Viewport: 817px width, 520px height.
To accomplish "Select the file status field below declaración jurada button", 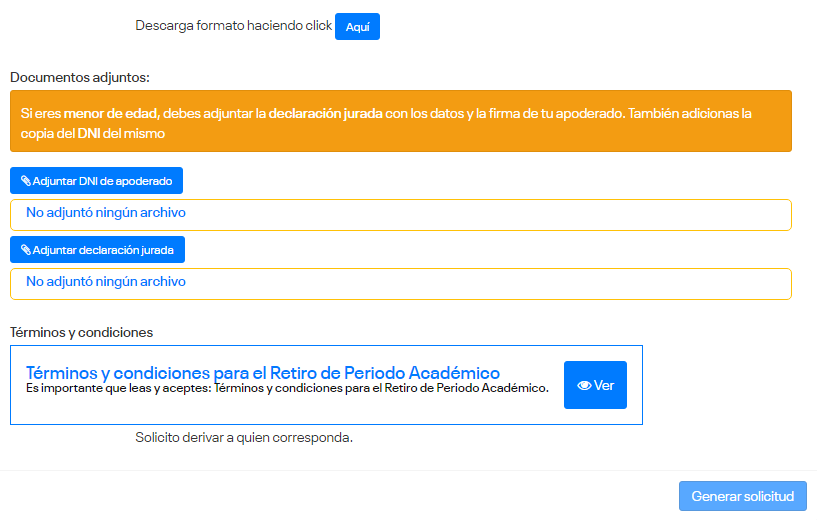I will (x=400, y=283).
